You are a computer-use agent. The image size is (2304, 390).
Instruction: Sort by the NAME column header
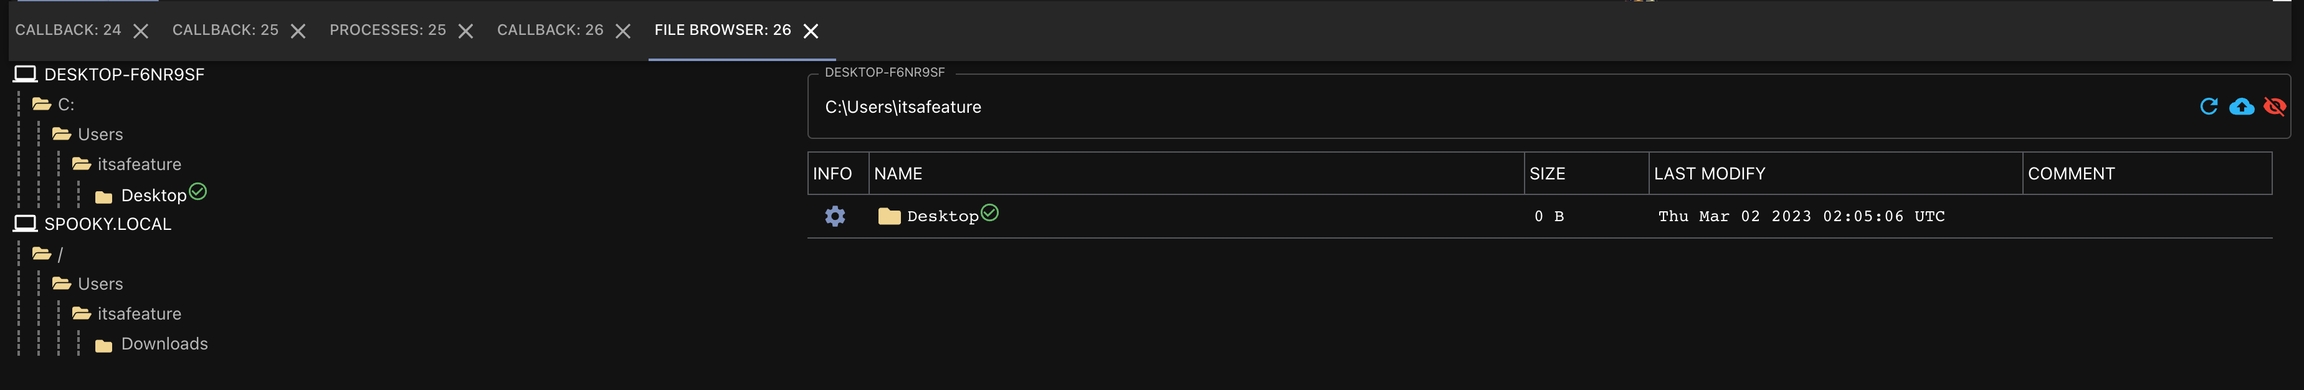(x=898, y=174)
